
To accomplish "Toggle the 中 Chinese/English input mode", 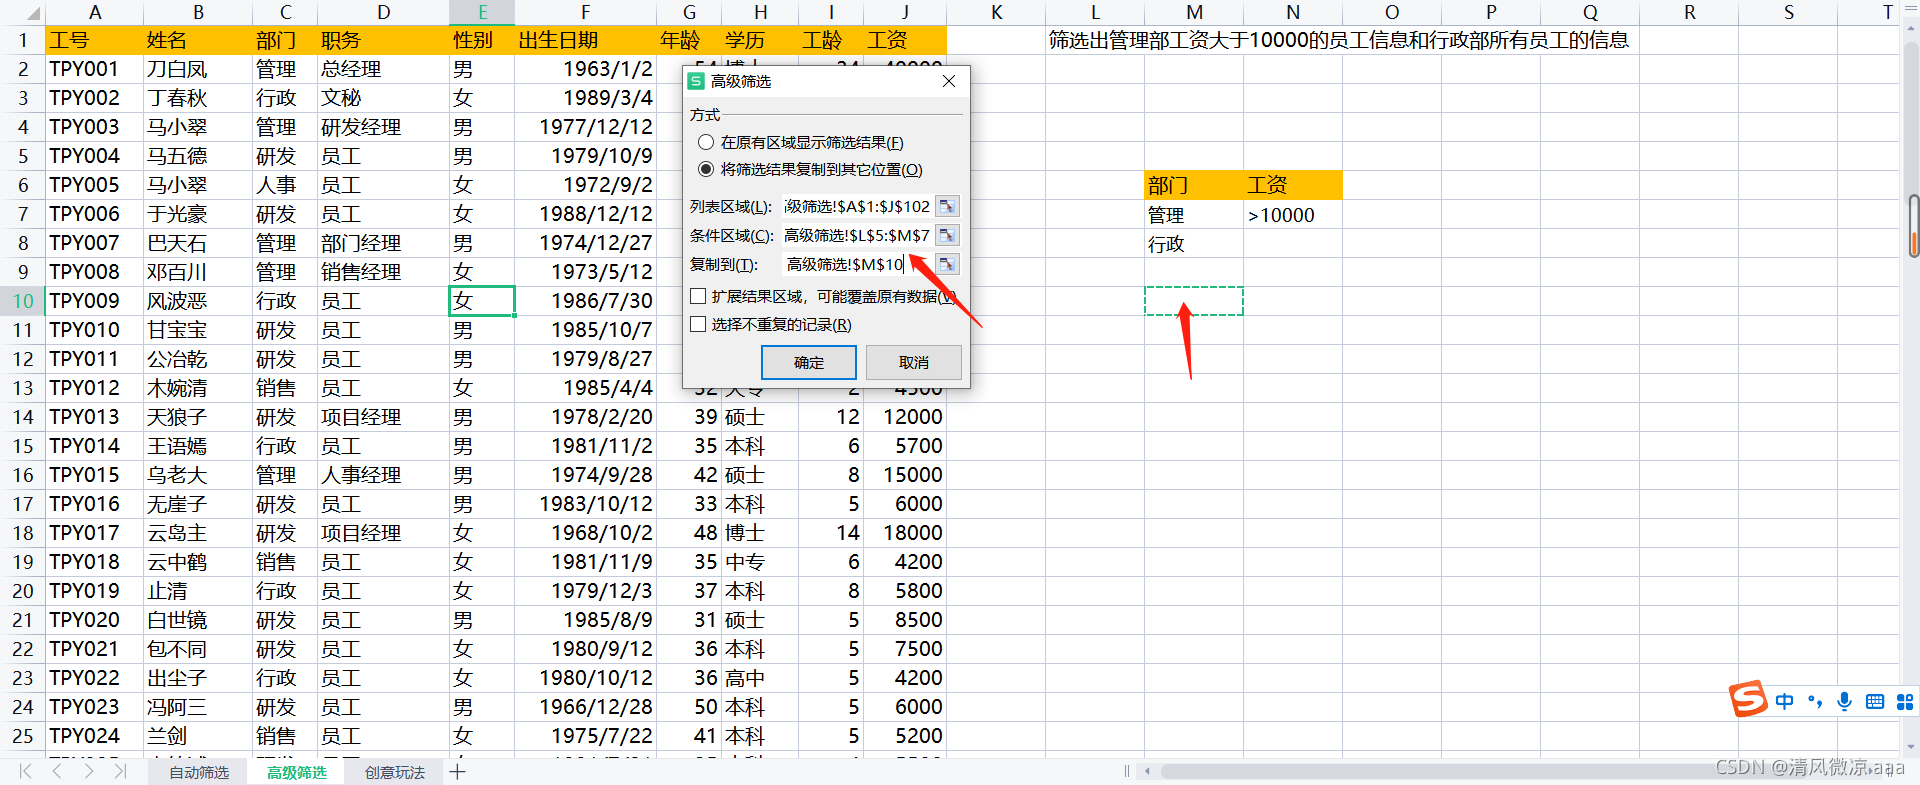I will click(x=1785, y=701).
